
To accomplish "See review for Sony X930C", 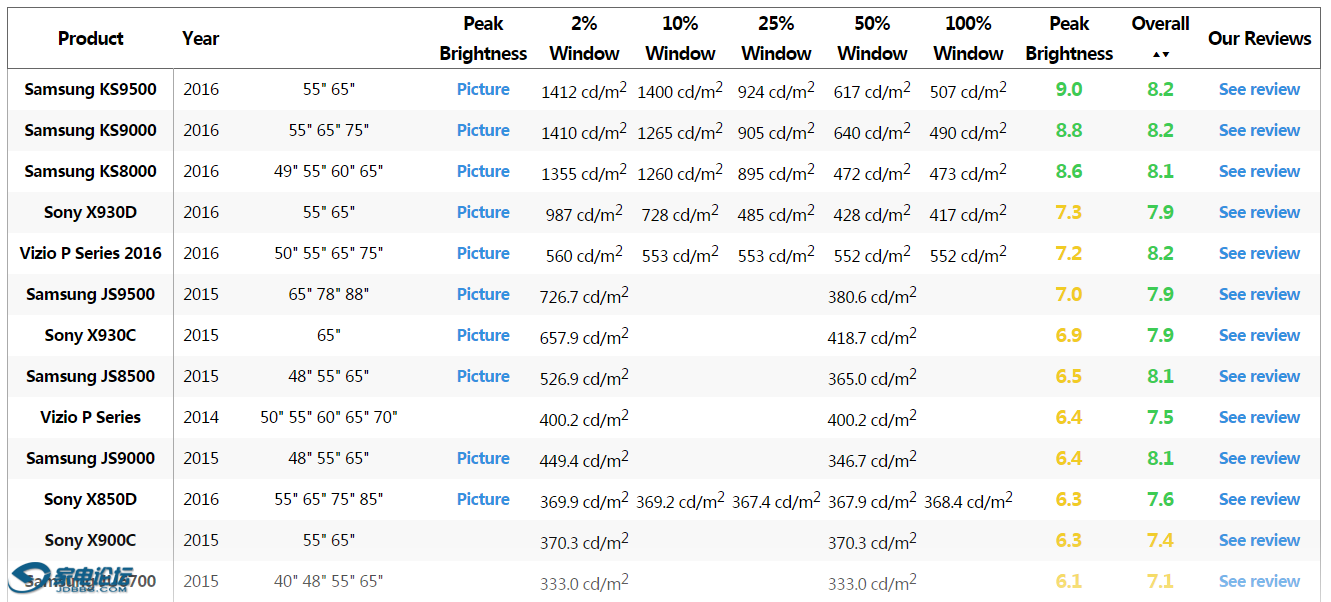I will (x=1259, y=335).
